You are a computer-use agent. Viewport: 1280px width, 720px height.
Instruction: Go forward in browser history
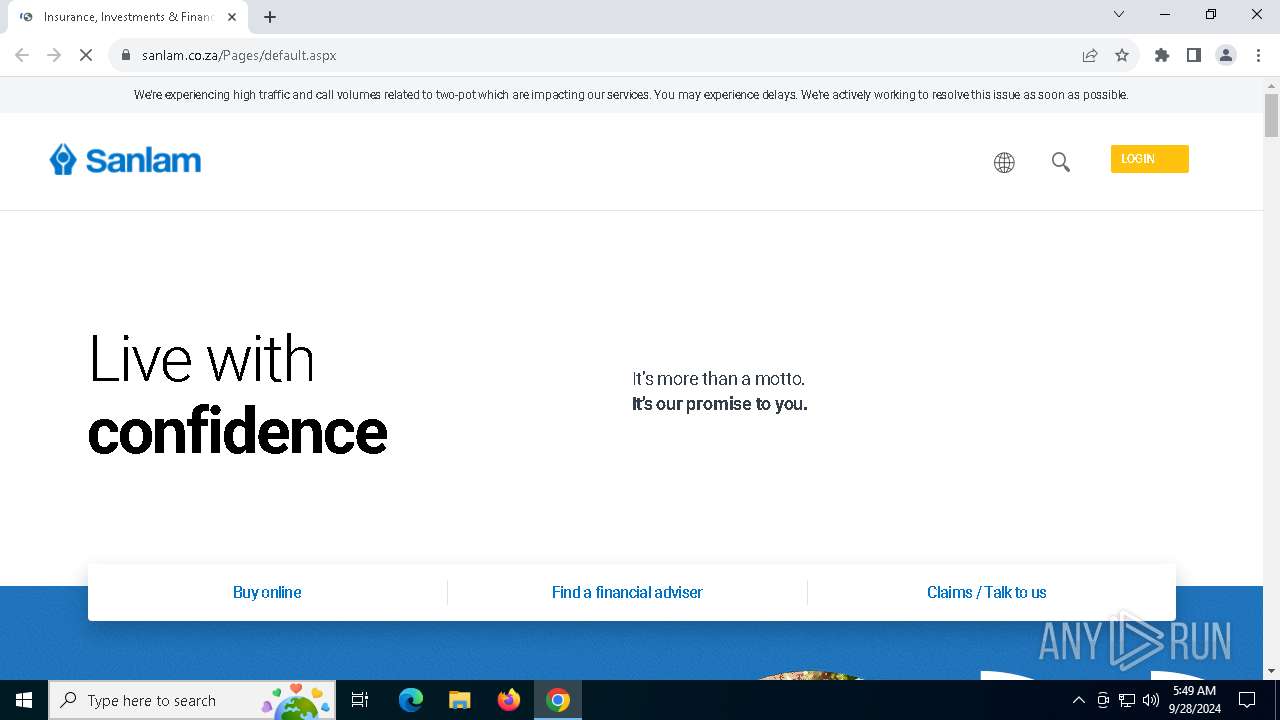click(54, 55)
